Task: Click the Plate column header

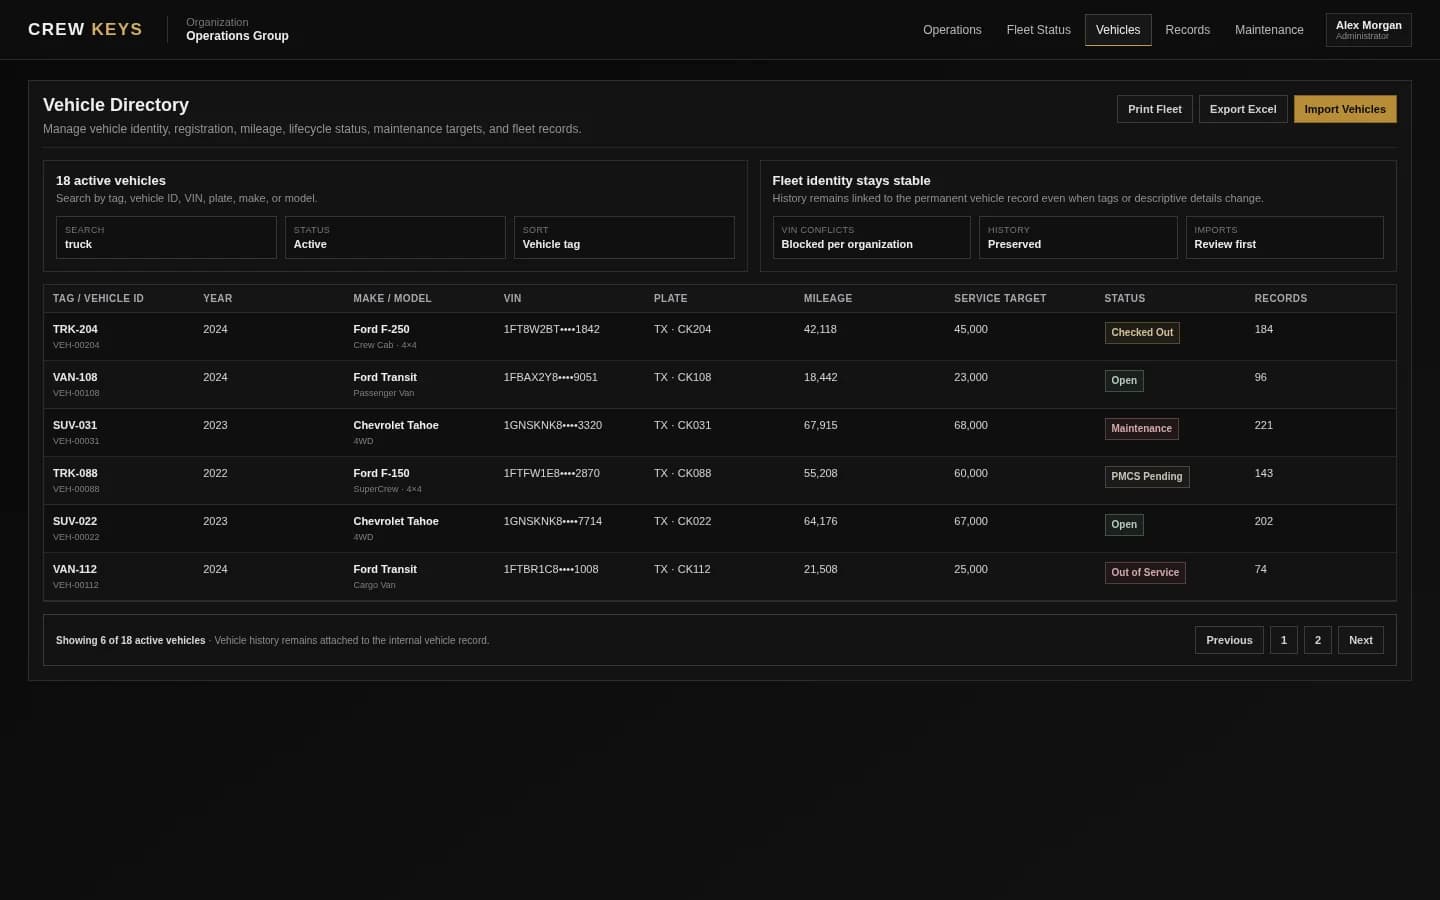Action: 670,298
